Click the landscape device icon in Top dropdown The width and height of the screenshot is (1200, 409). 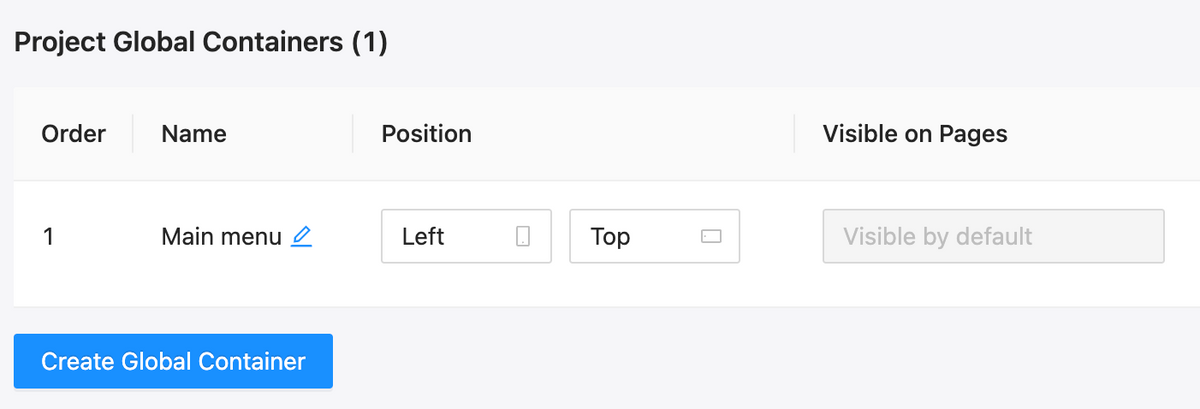pyautogui.click(x=711, y=237)
